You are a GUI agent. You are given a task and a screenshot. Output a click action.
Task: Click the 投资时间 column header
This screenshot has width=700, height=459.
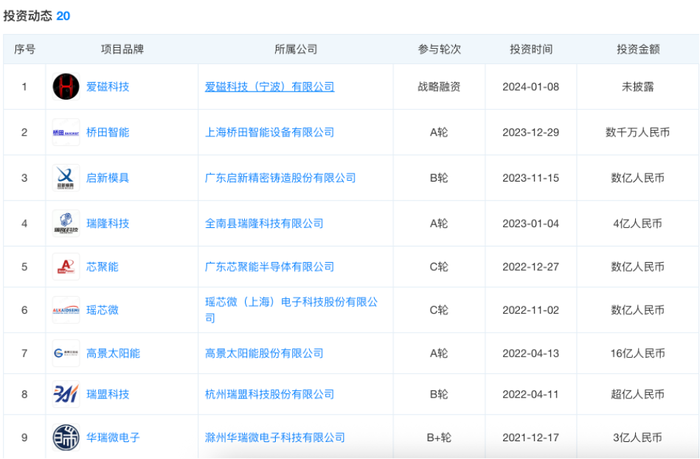[x=531, y=49]
